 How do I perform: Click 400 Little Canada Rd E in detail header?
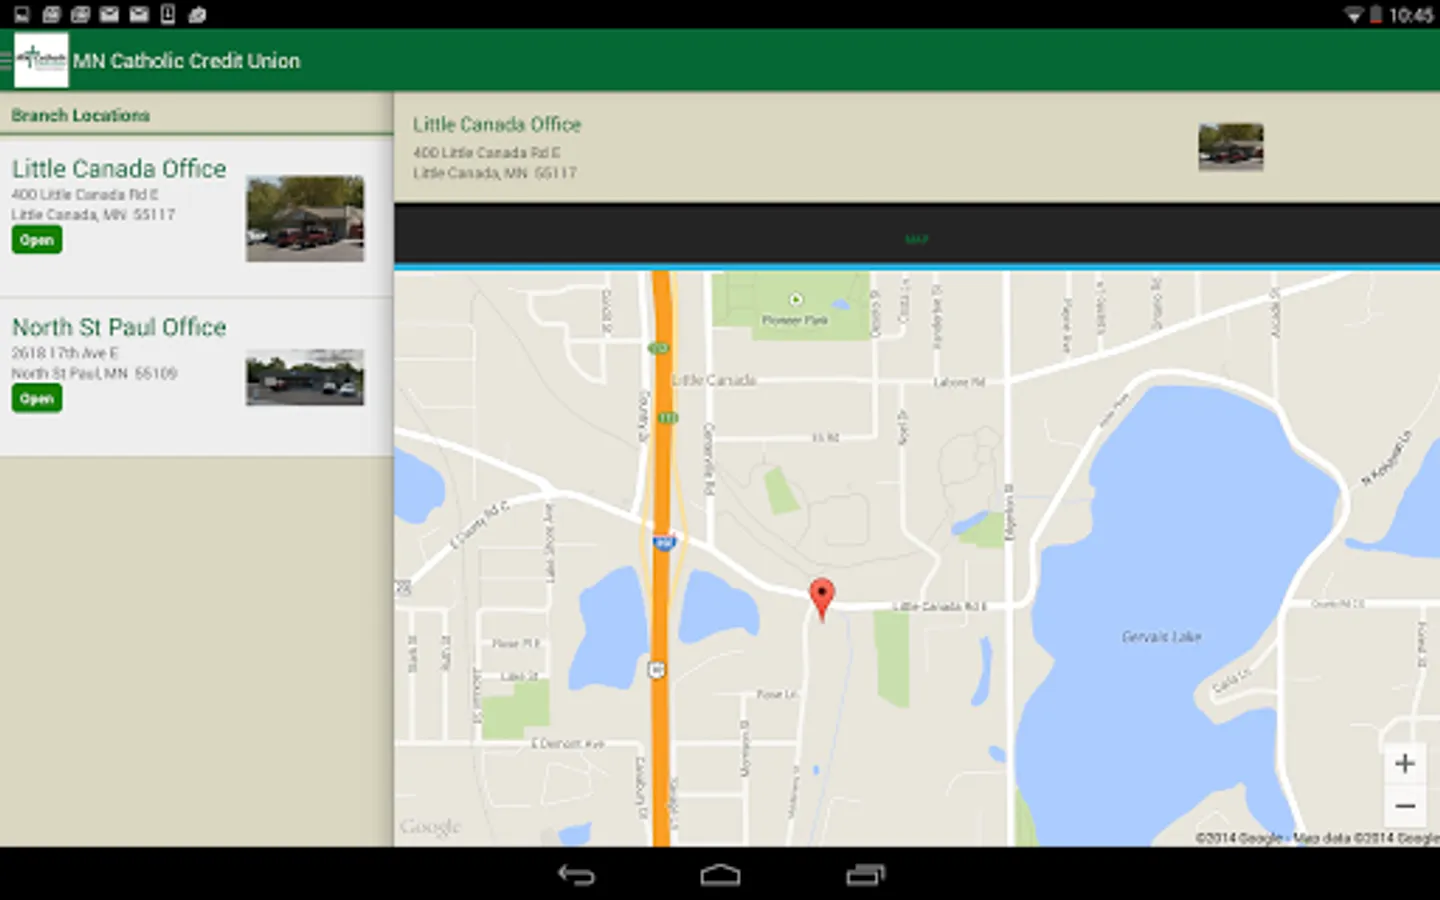click(487, 153)
